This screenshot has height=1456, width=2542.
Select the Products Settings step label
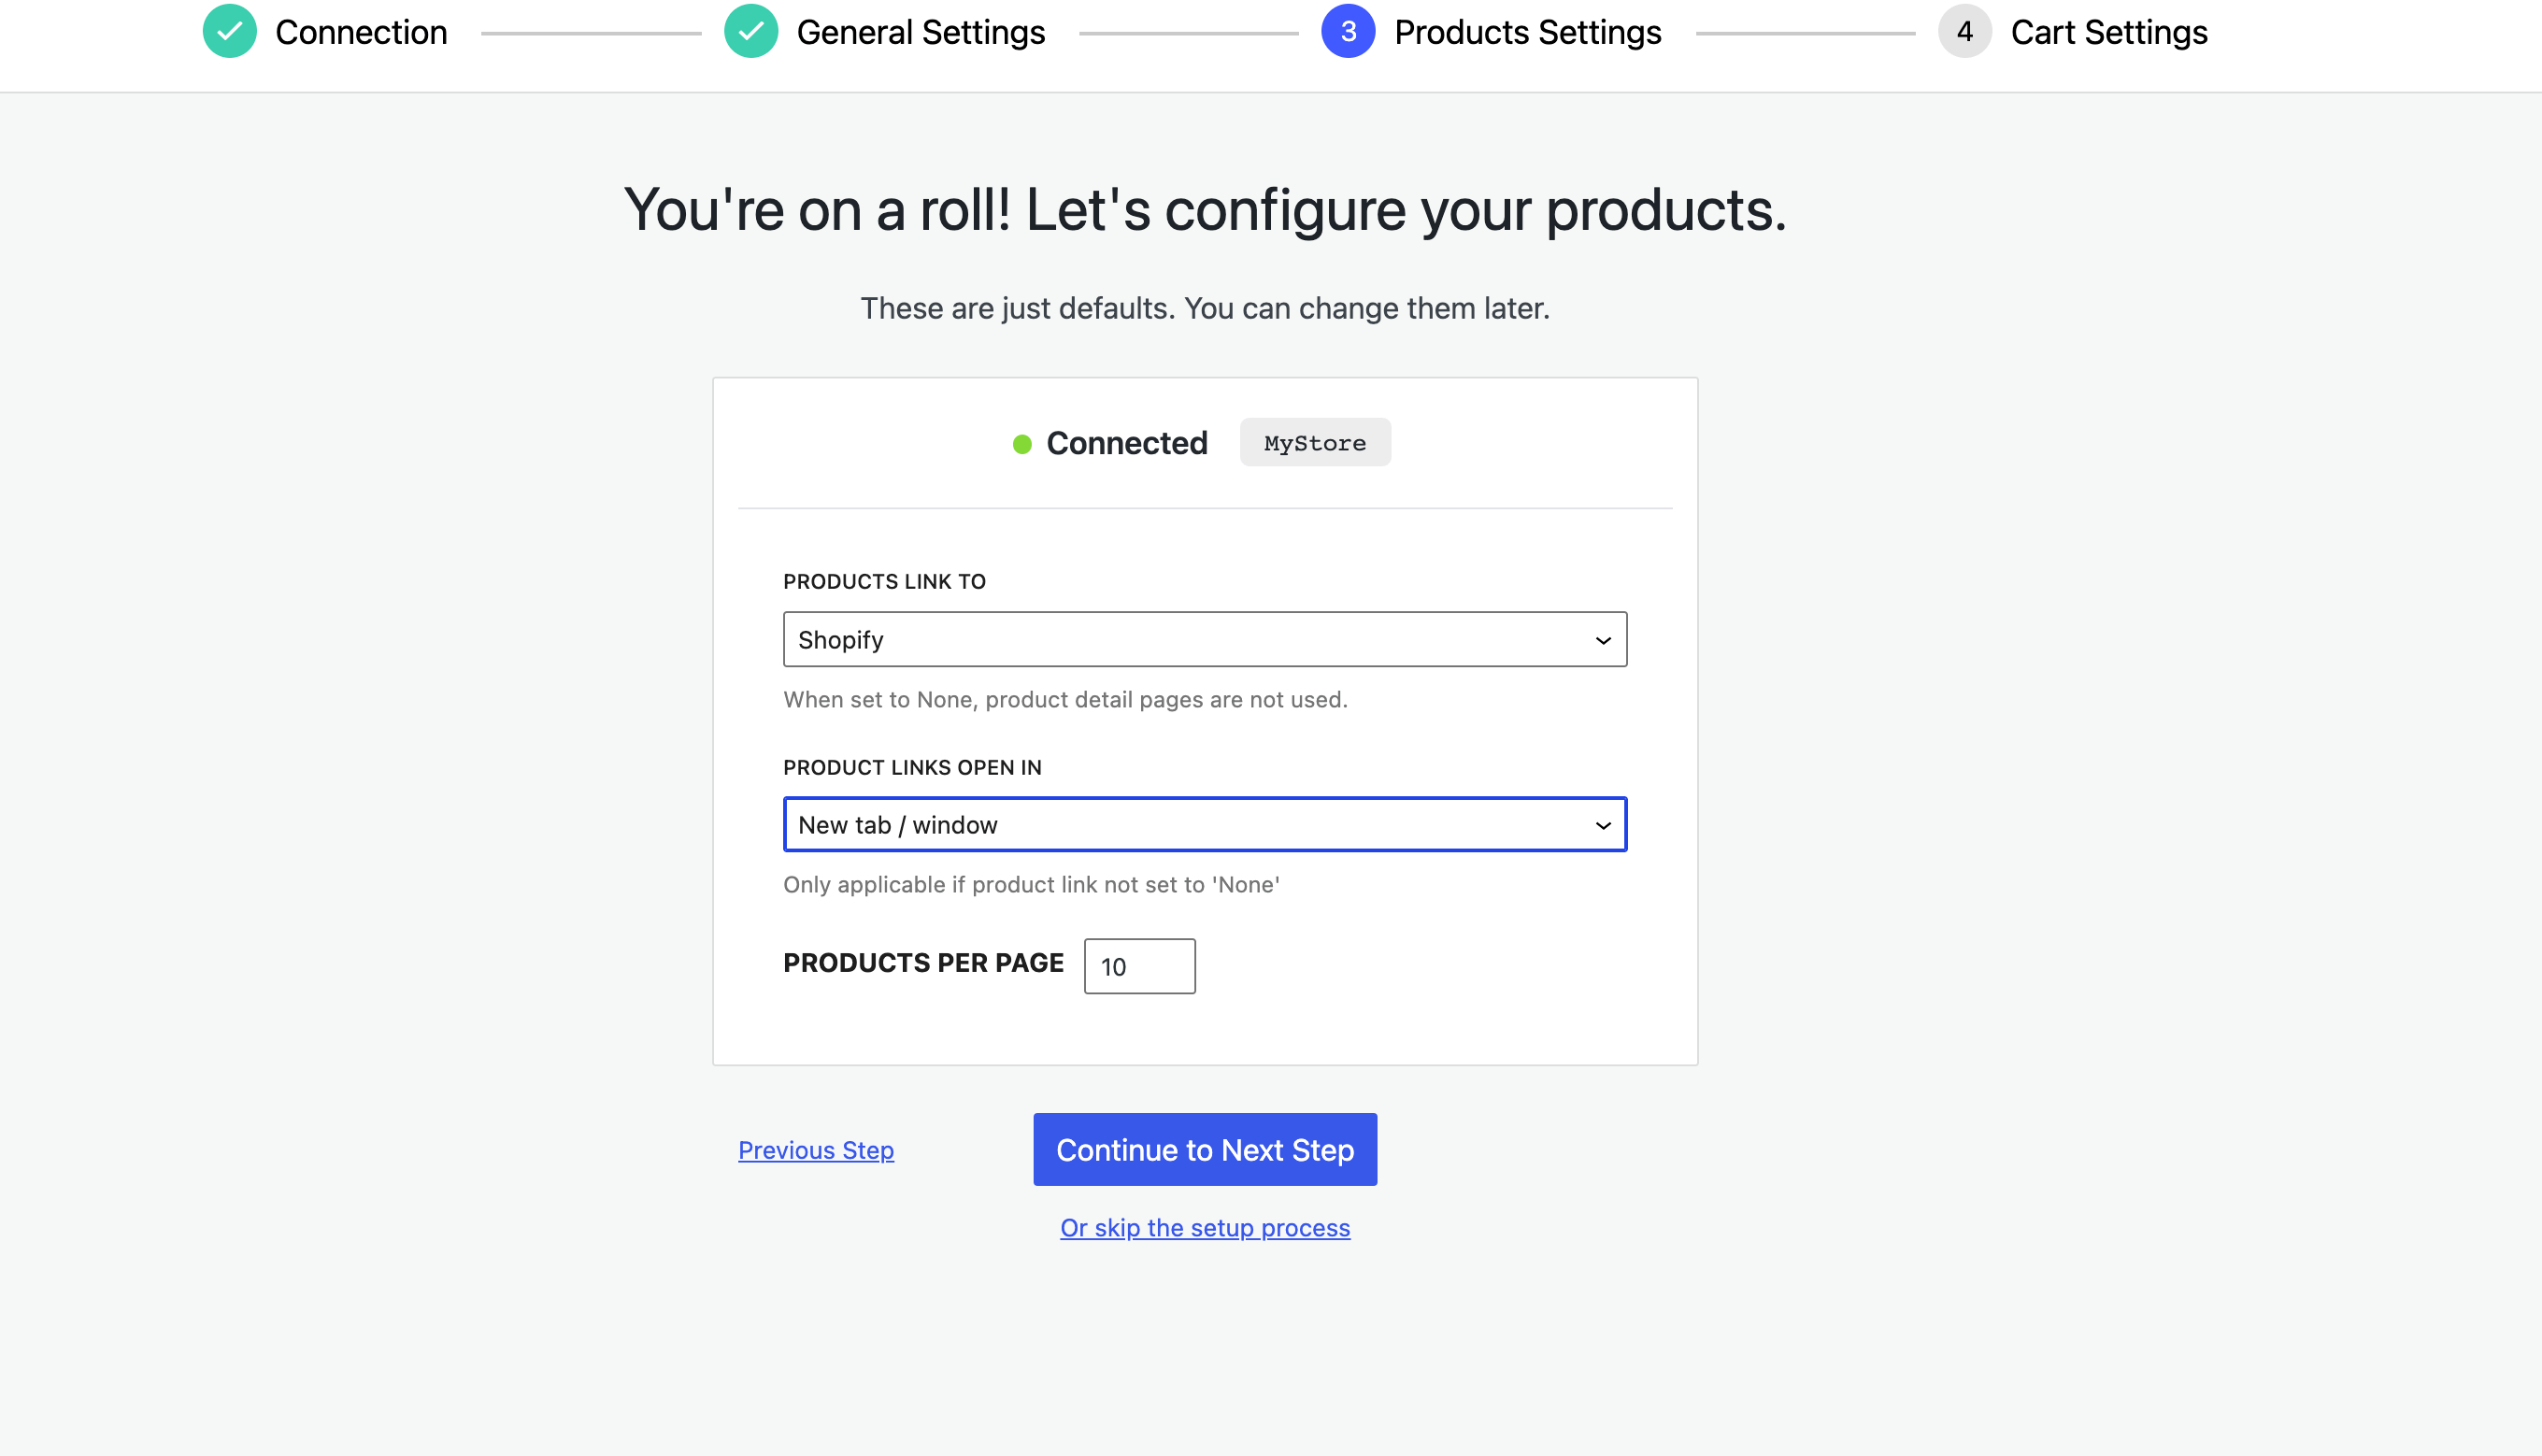coord(1527,32)
